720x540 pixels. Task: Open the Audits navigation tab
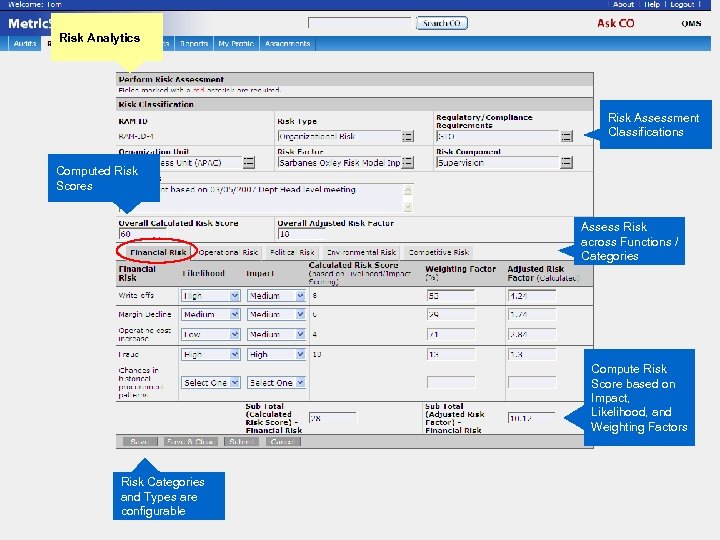point(25,44)
